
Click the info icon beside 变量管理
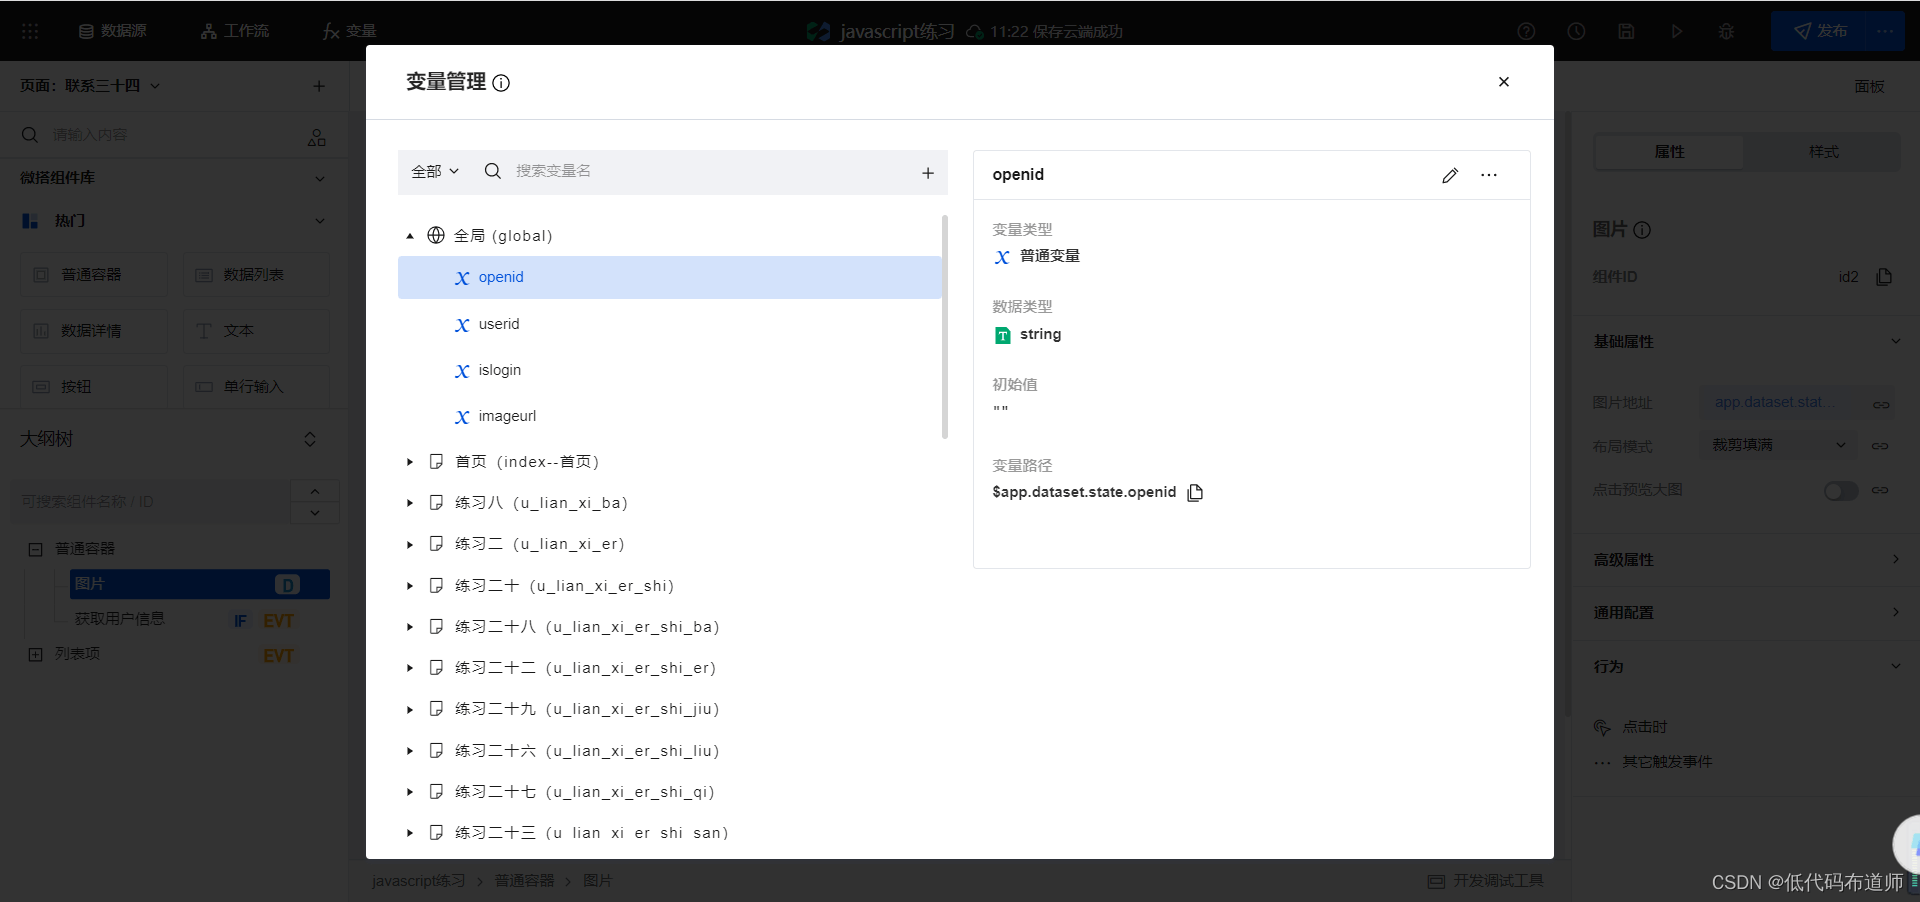point(501,83)
